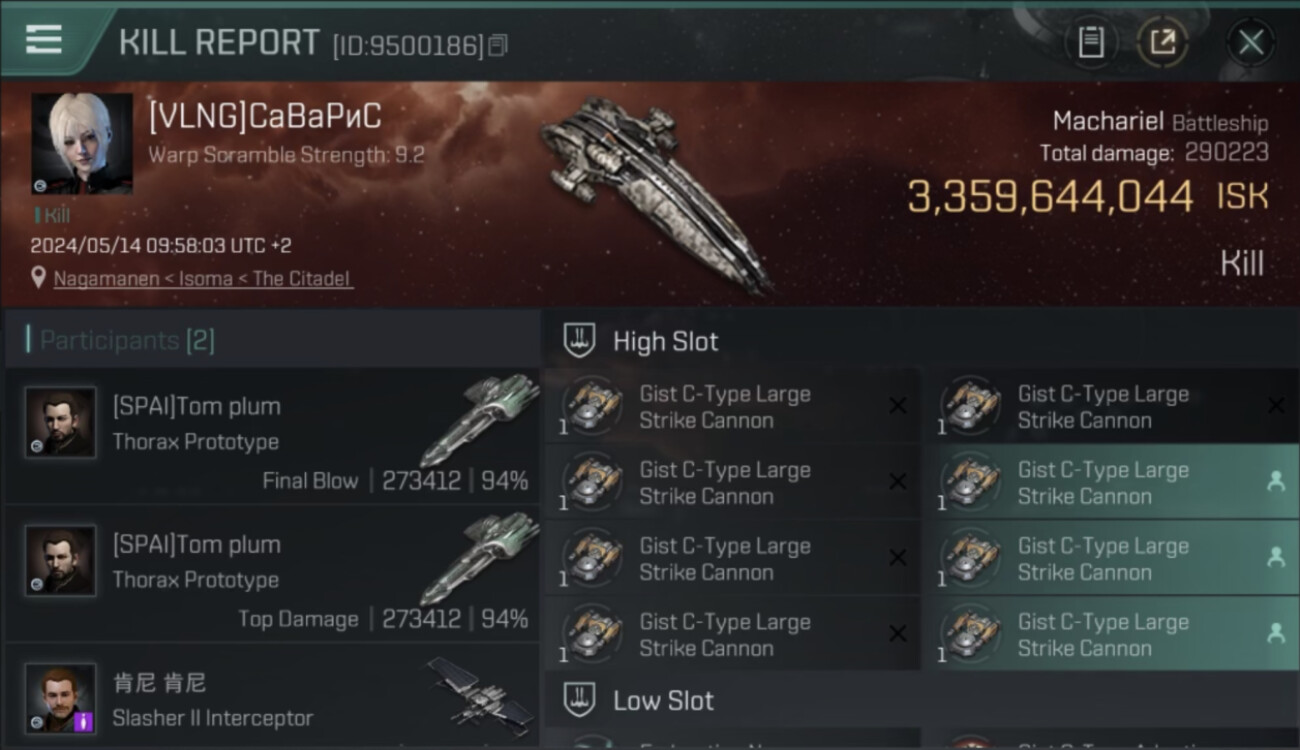Tap the X mark on the bottom-left Strike Cannon

898,633
